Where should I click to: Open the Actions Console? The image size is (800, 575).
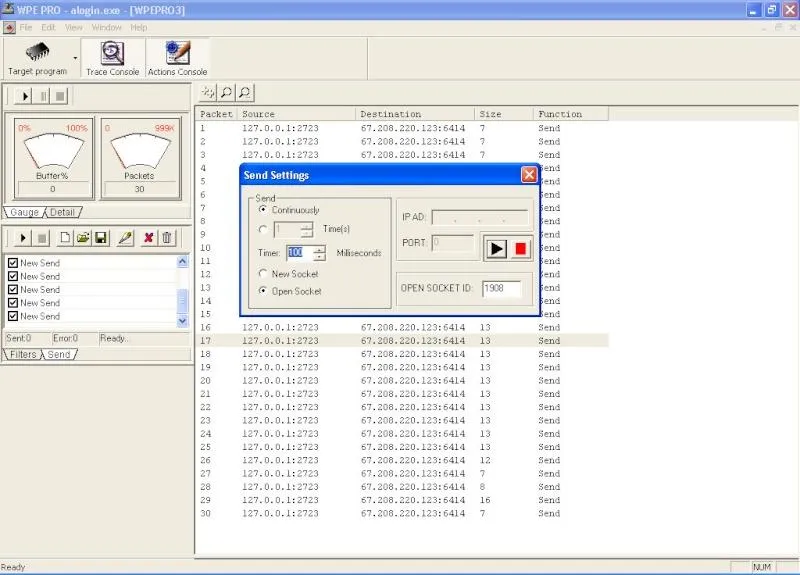[x=178, y=59]
